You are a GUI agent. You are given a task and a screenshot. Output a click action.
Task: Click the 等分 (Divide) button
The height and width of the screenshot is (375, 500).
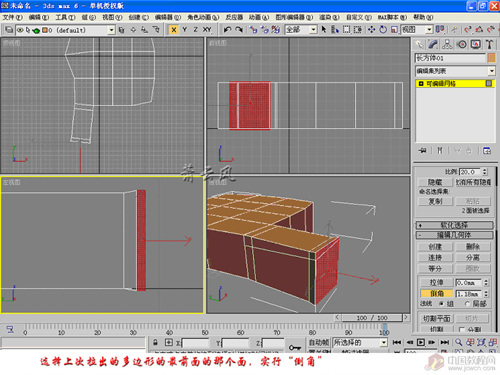pyautogui.click(x=435, y=268)
